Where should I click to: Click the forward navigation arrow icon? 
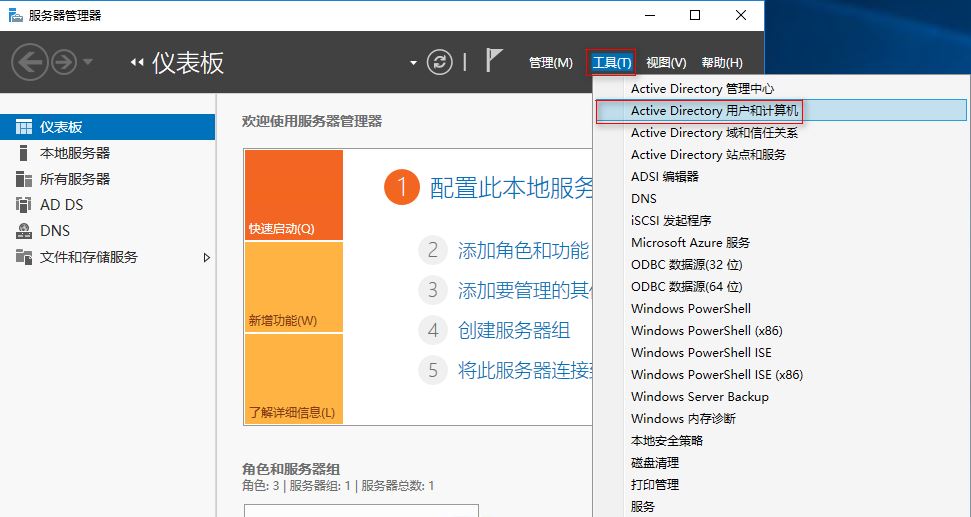[x=64, y=62]
